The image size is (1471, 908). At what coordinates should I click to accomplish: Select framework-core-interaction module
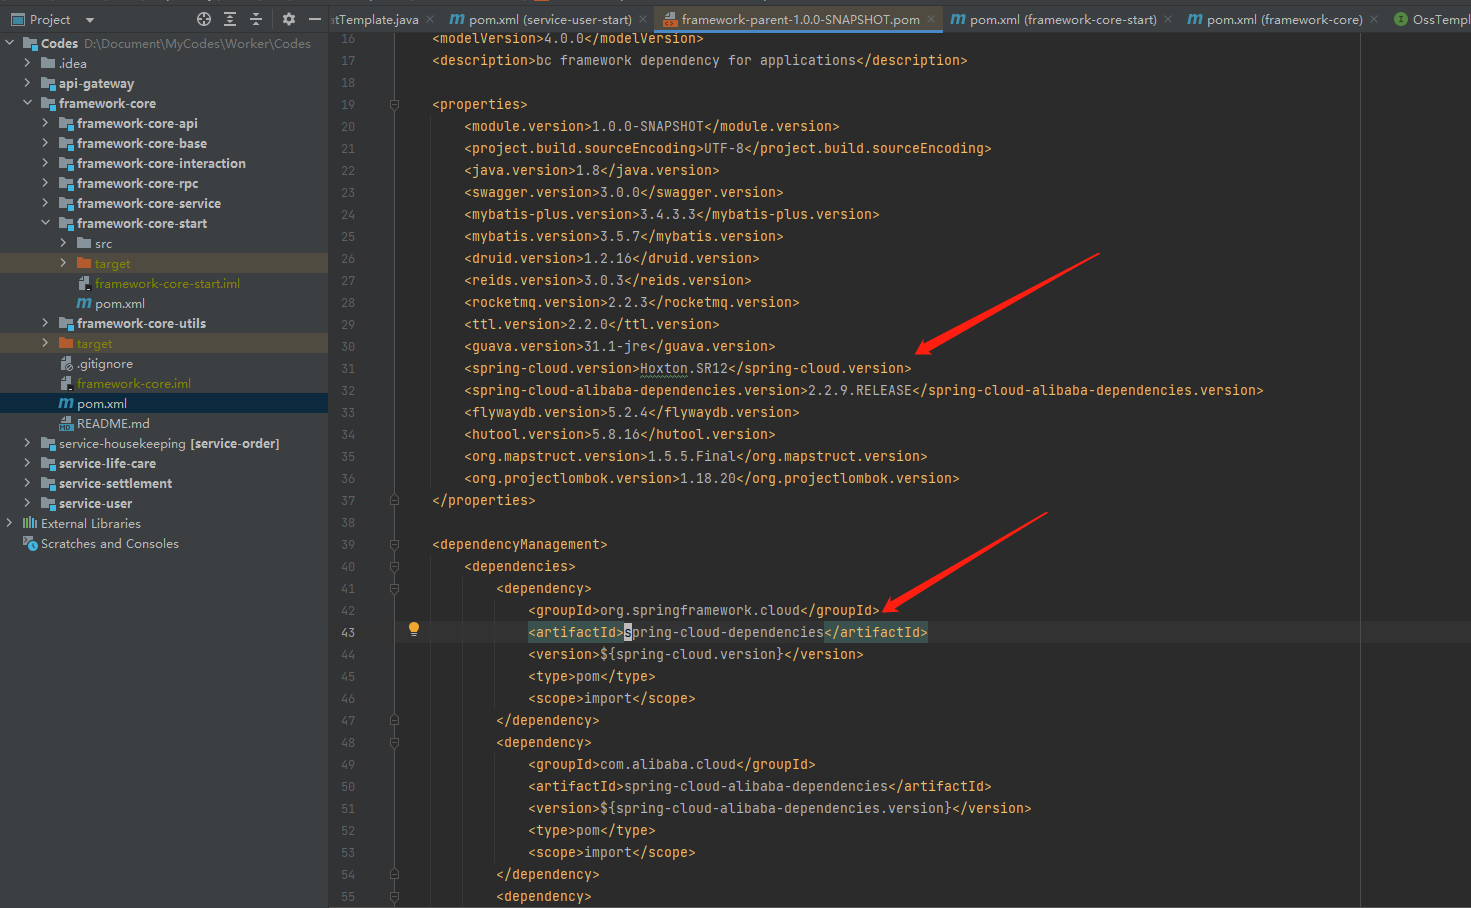(x=161, y=163)
